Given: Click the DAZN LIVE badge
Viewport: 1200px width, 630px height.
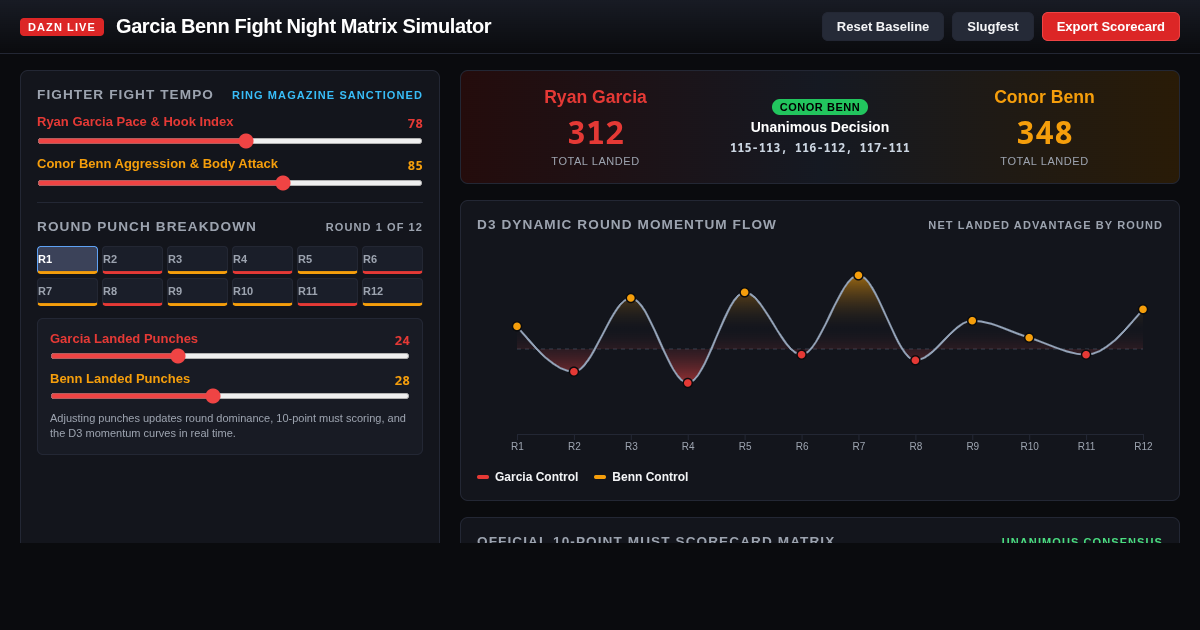Looking at the screenshot, I should (62, 27).
